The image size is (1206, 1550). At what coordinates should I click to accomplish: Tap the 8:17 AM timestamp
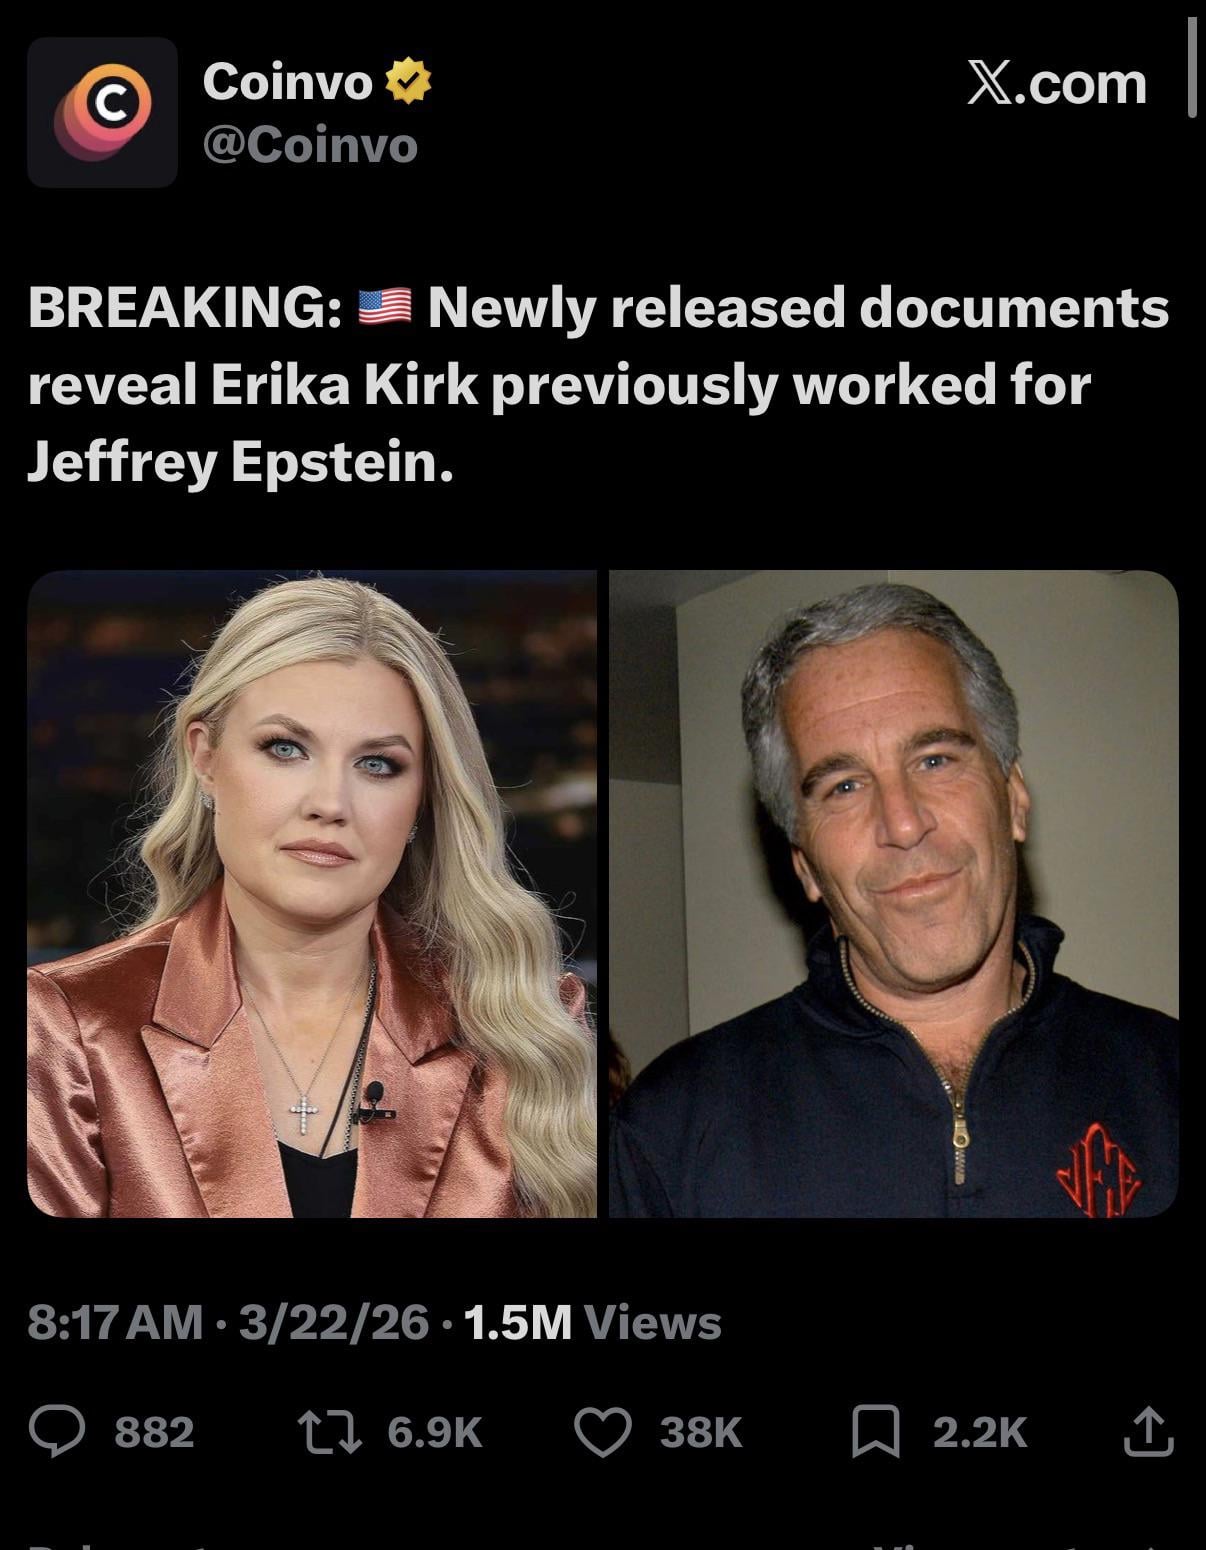pyautogui.click(x=115, y=1323)
